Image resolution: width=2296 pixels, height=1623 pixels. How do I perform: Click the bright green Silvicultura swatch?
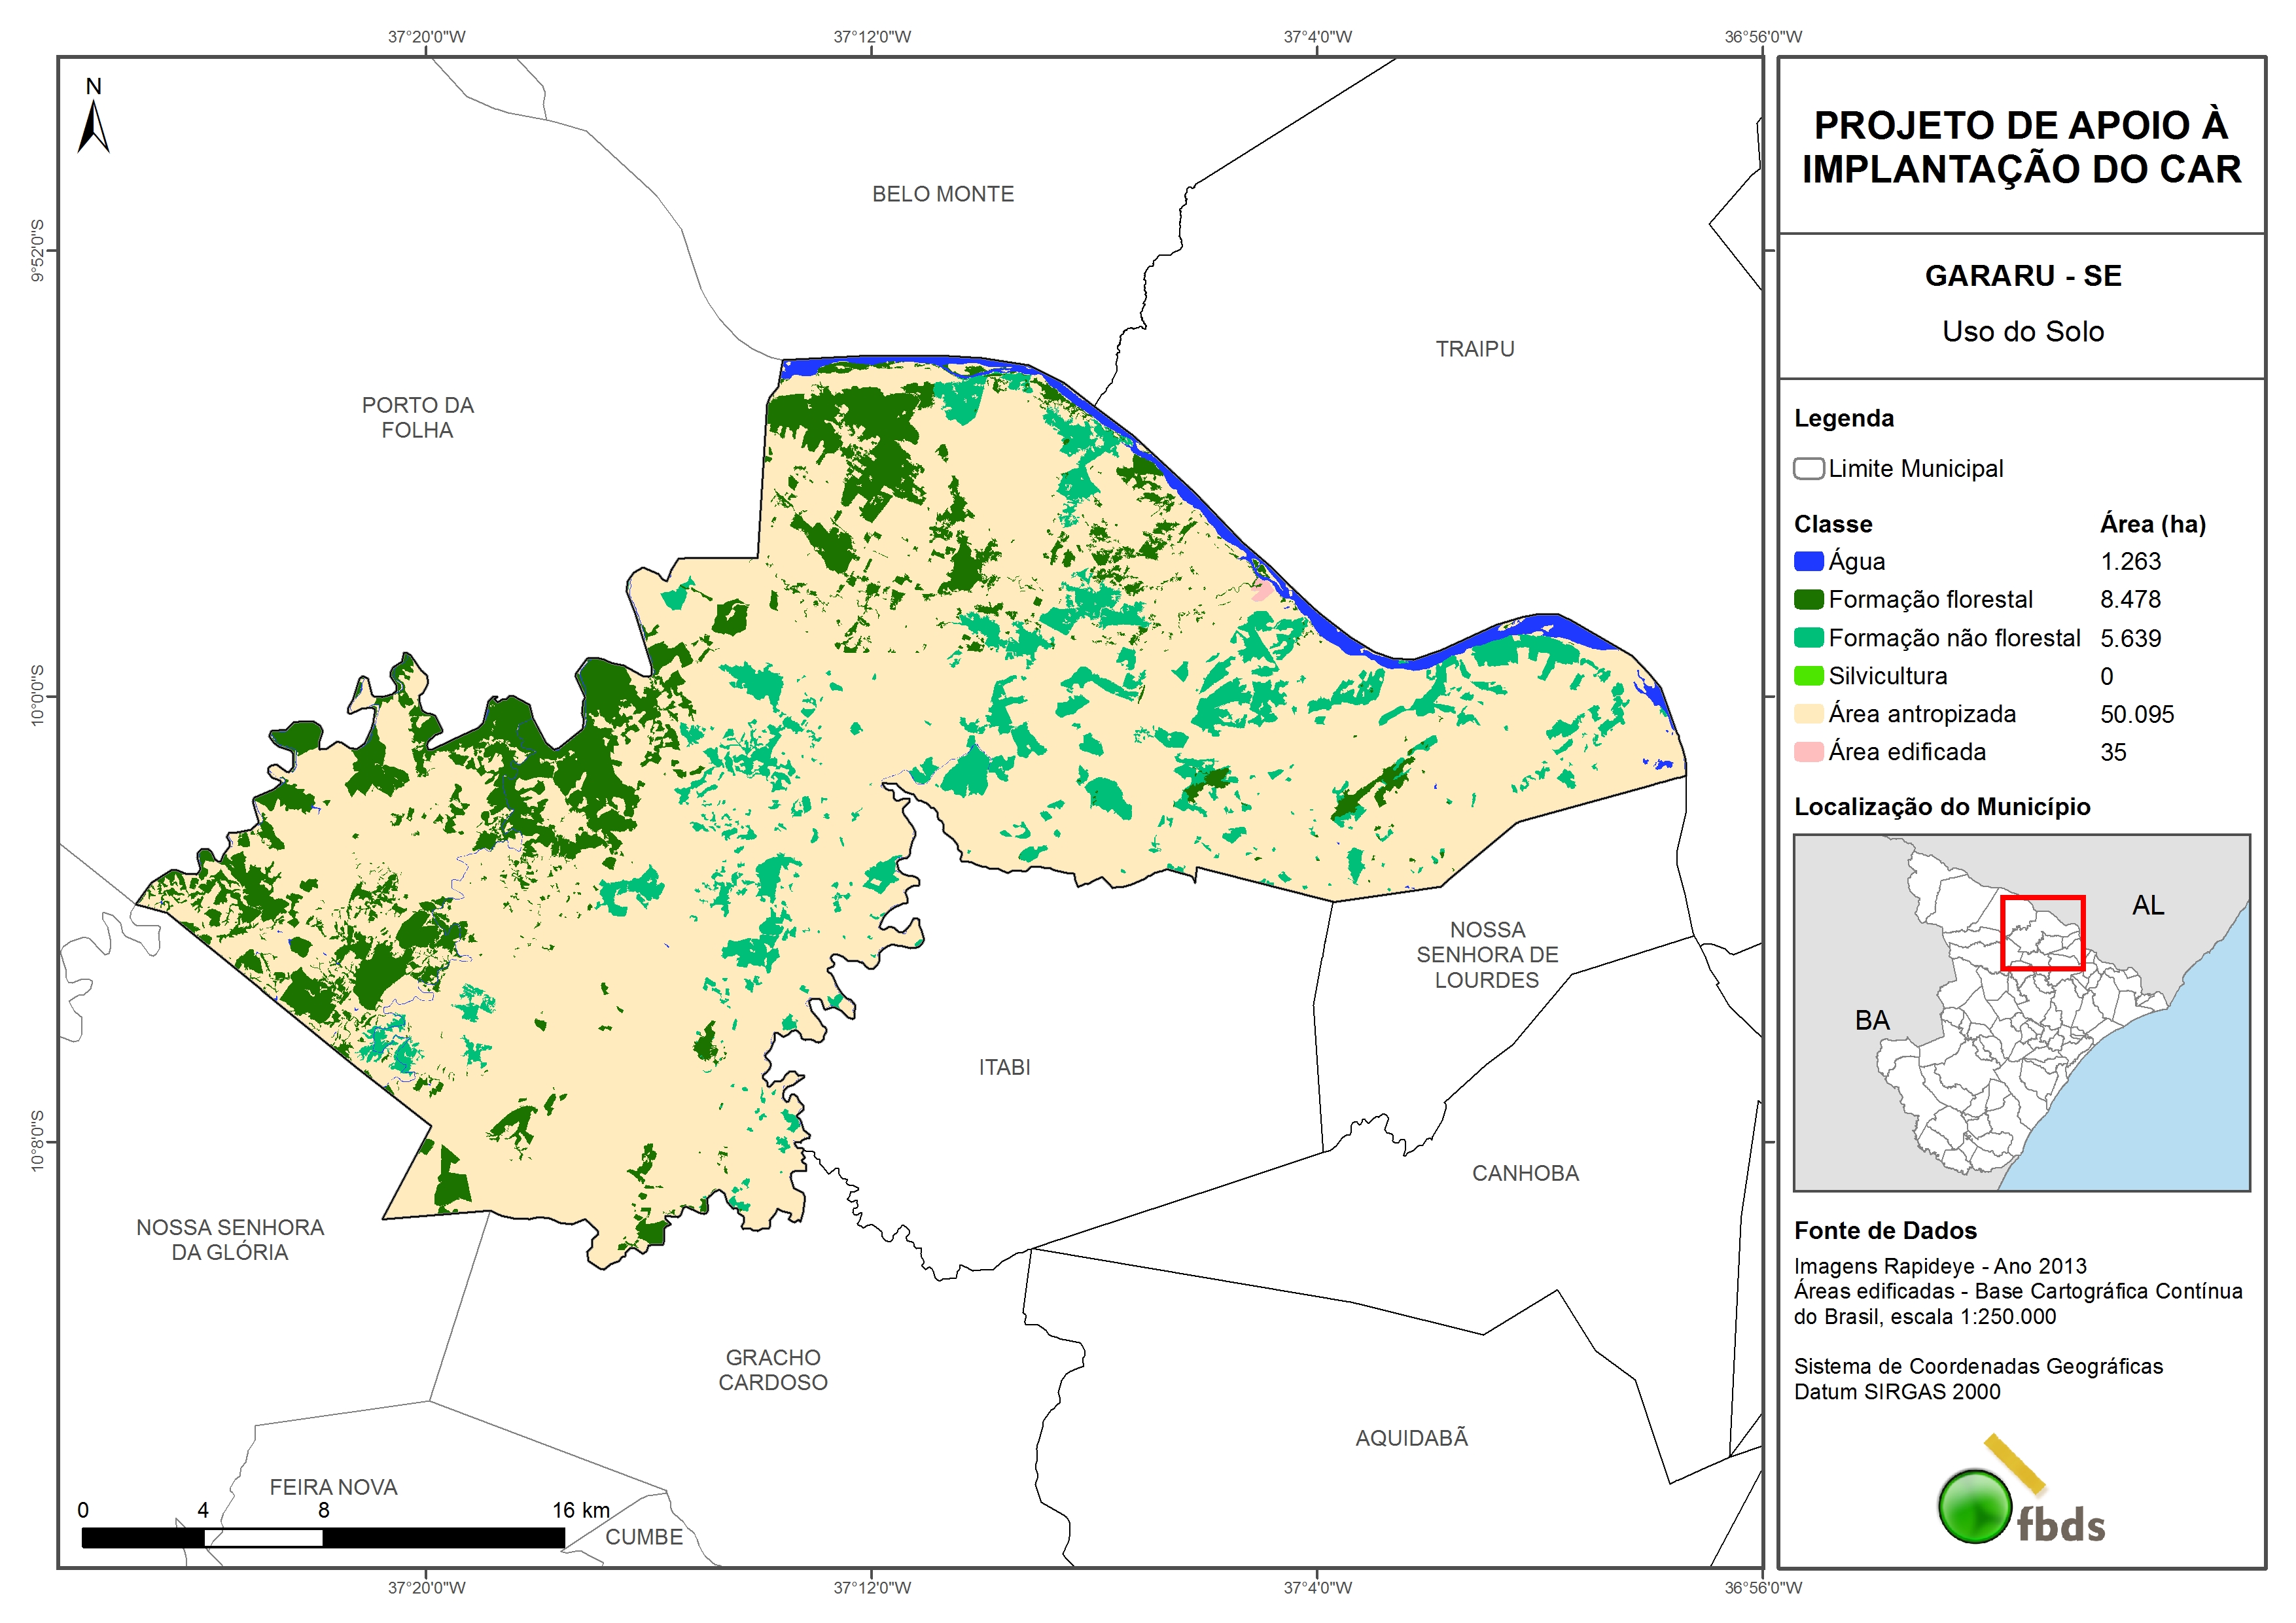[x=1808, y=676]
